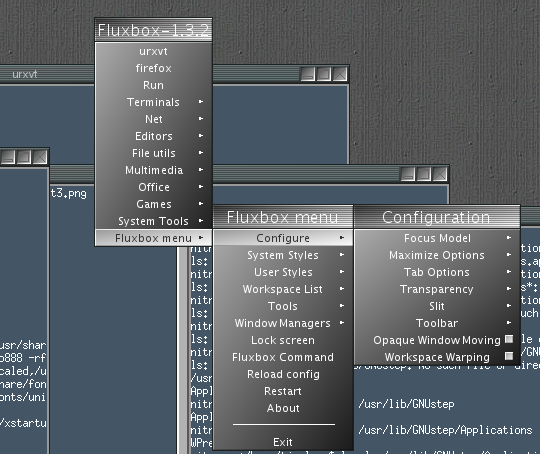Click Reload config
Image resolution: width=540 pixels, height=454 pixels.
[x=283, y=374]
